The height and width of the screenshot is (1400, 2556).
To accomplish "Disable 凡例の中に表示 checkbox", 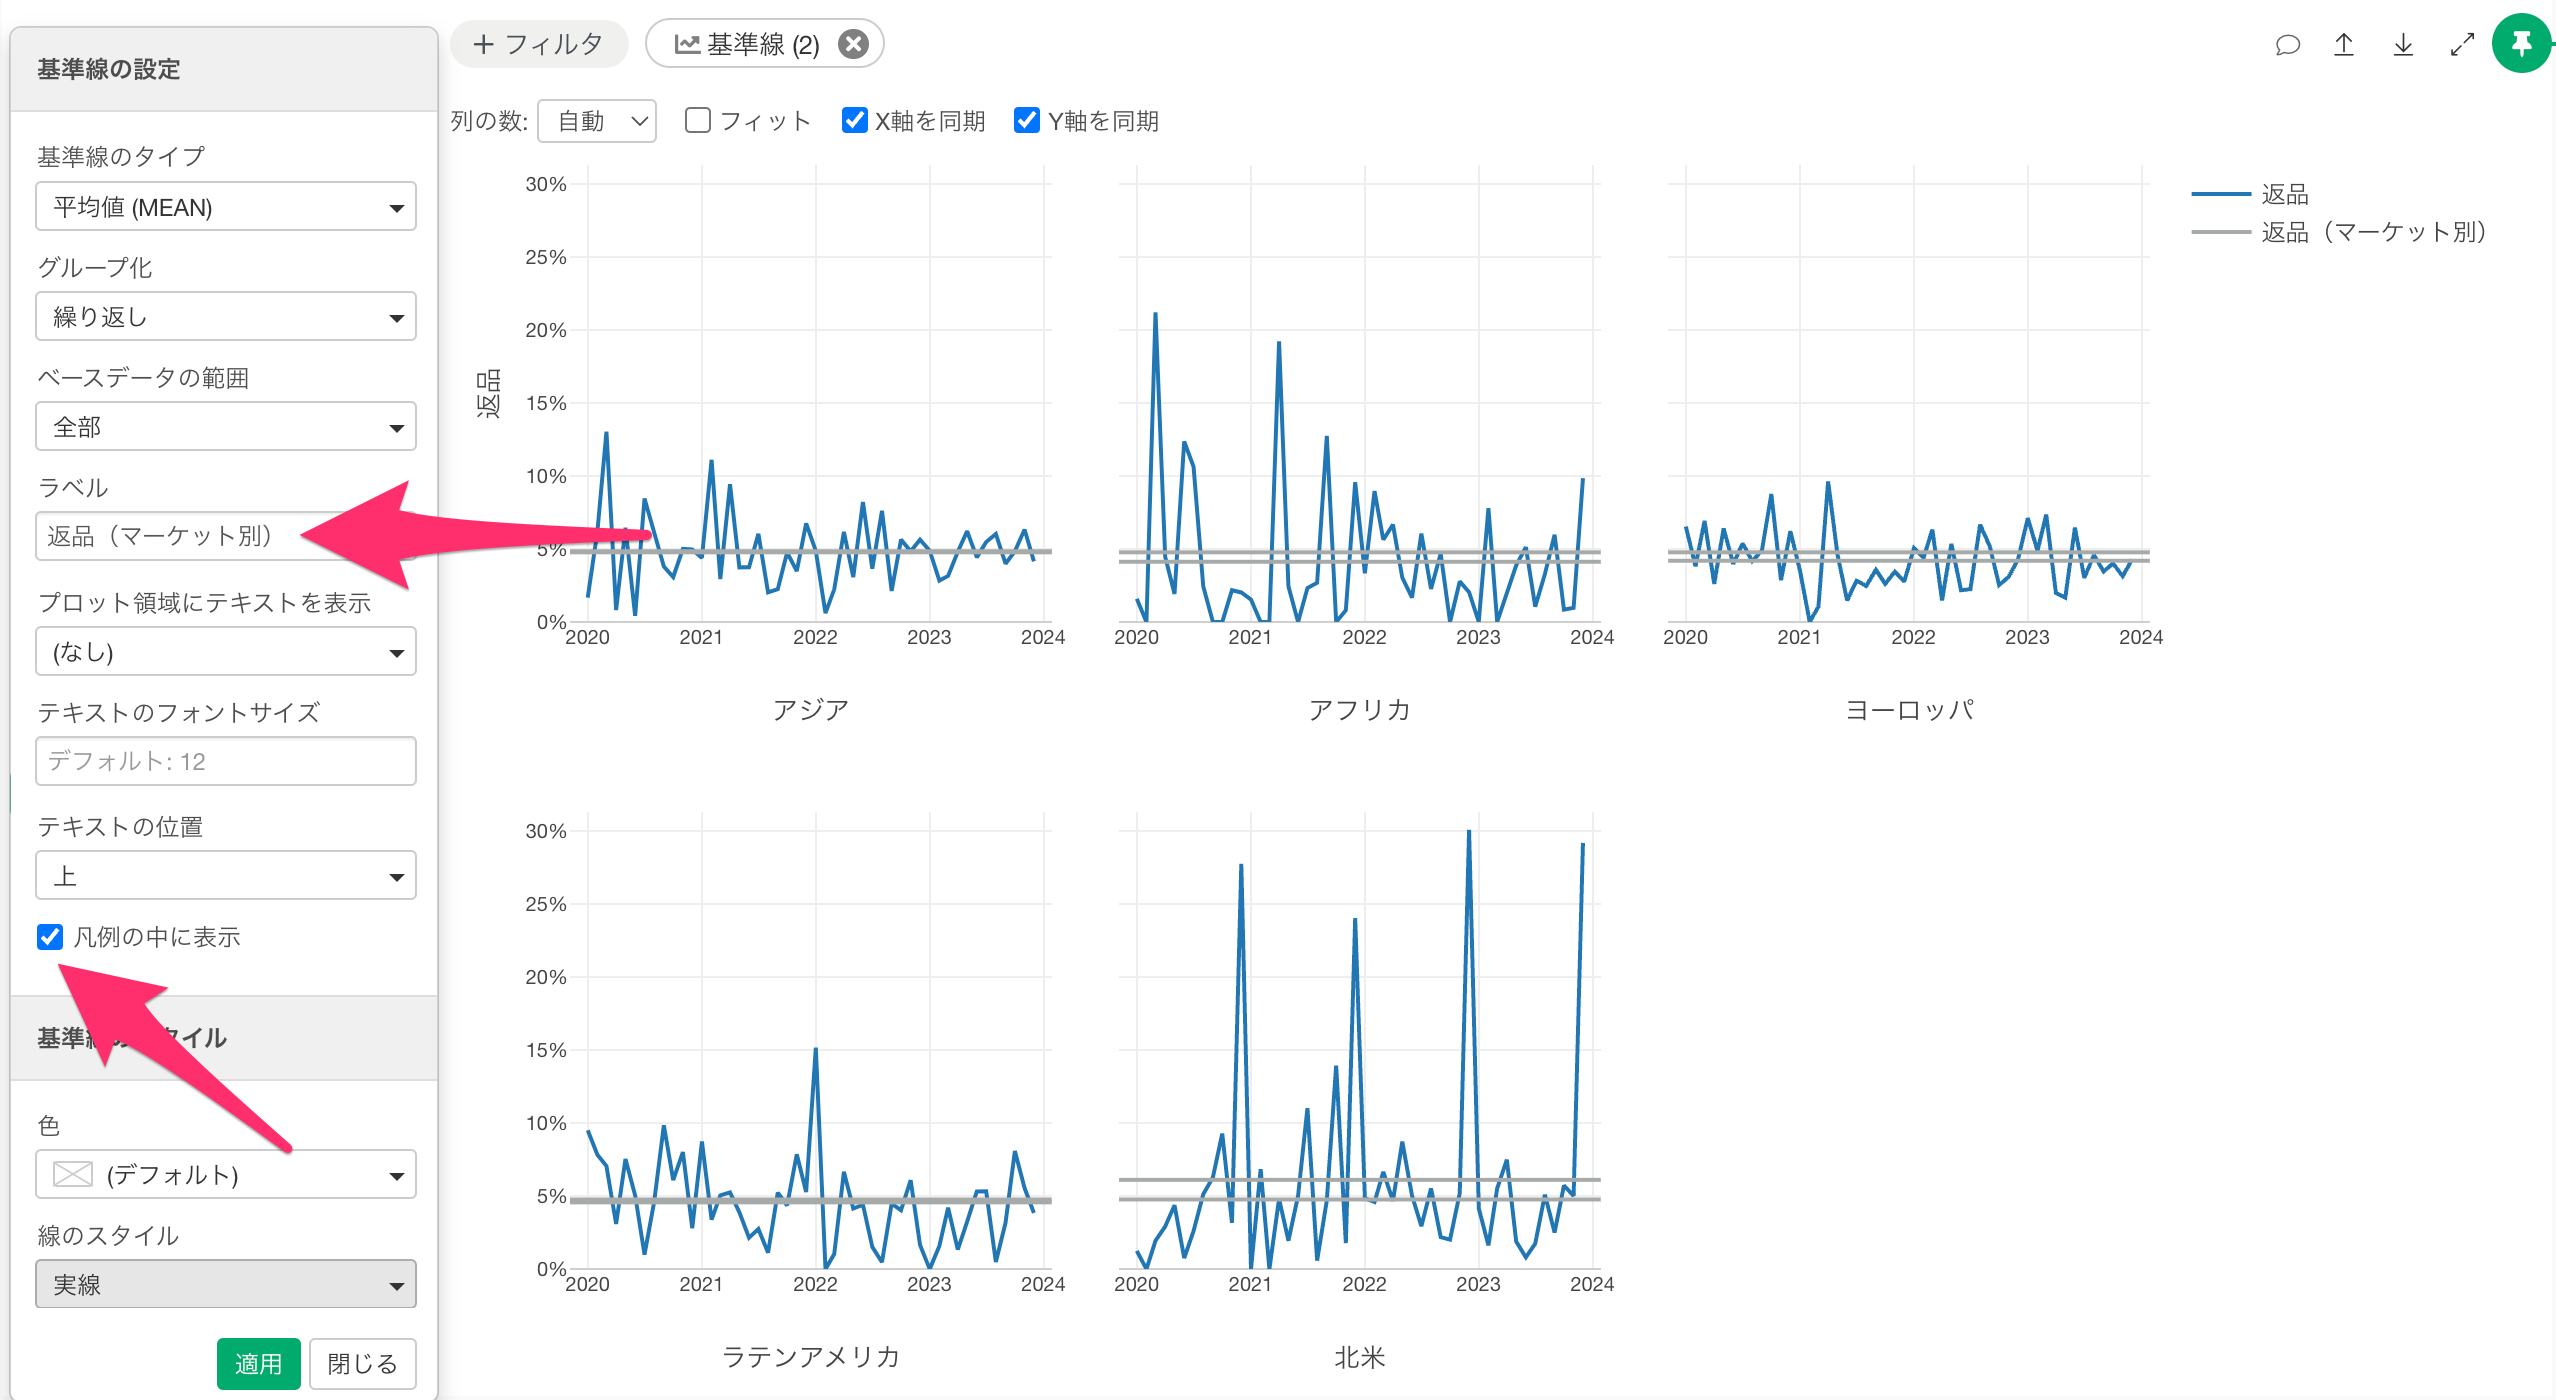I will point(50,937).
